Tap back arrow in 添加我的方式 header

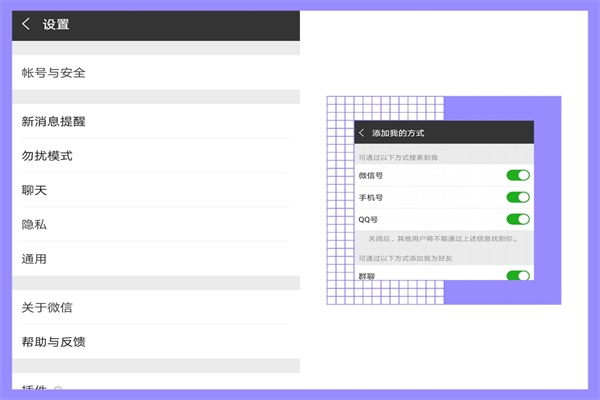(361, 133)
